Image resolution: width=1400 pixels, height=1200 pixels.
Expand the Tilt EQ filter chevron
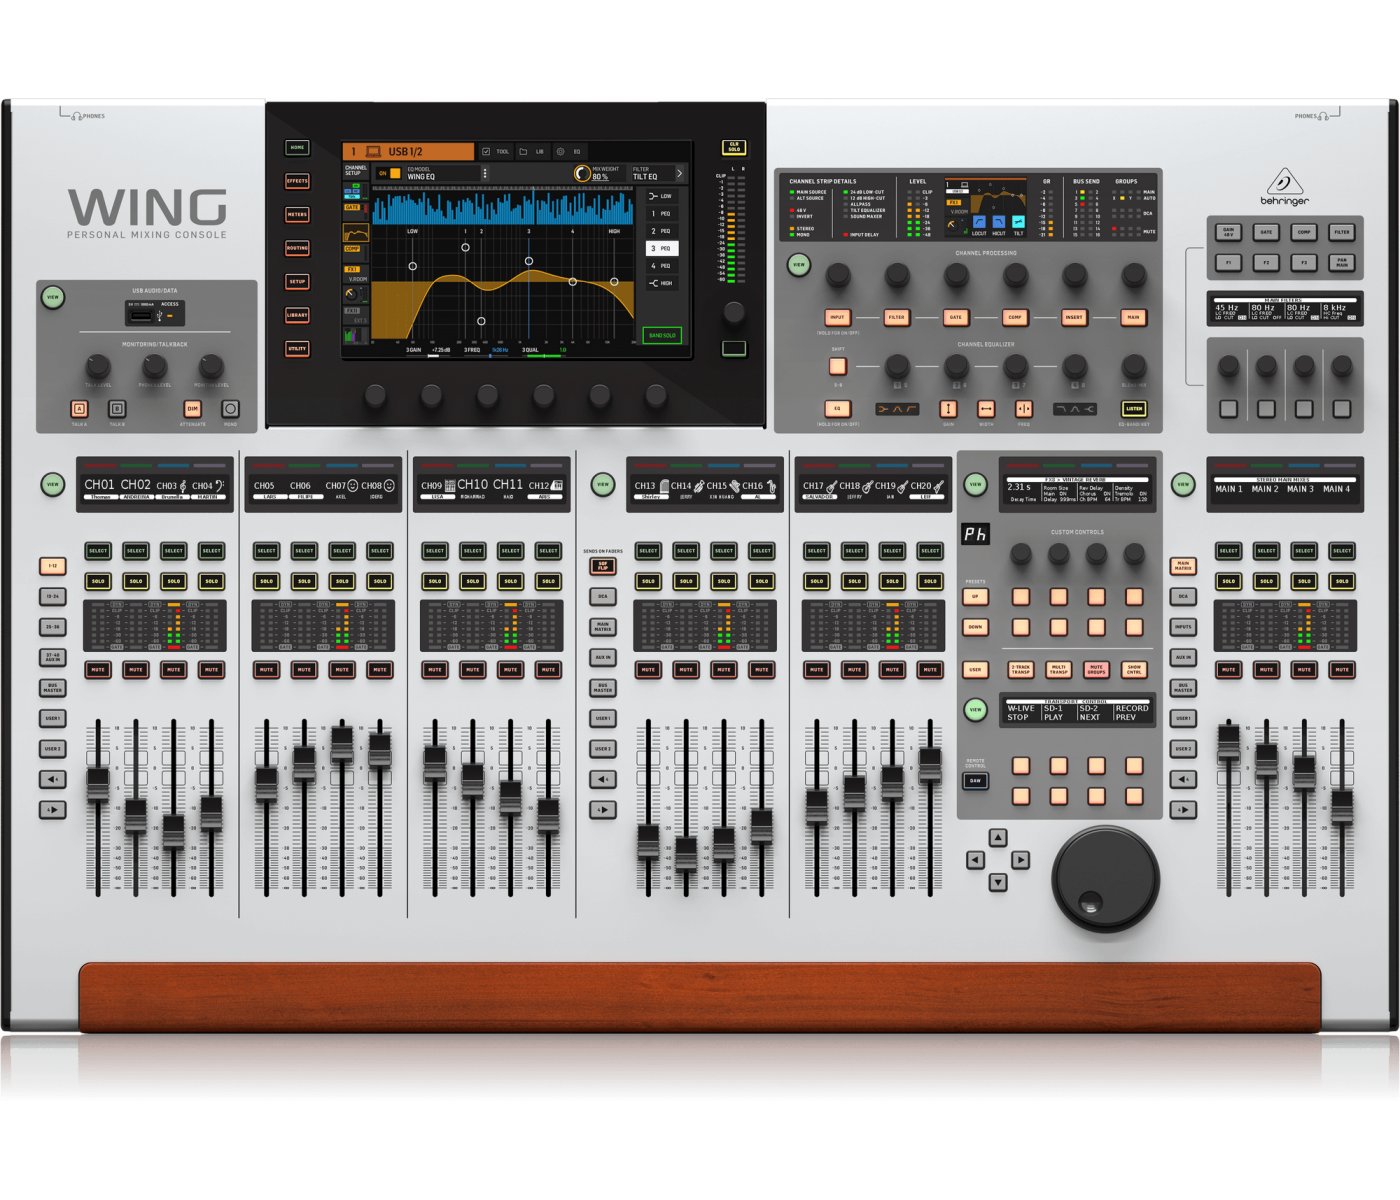[x=679, y=173]
